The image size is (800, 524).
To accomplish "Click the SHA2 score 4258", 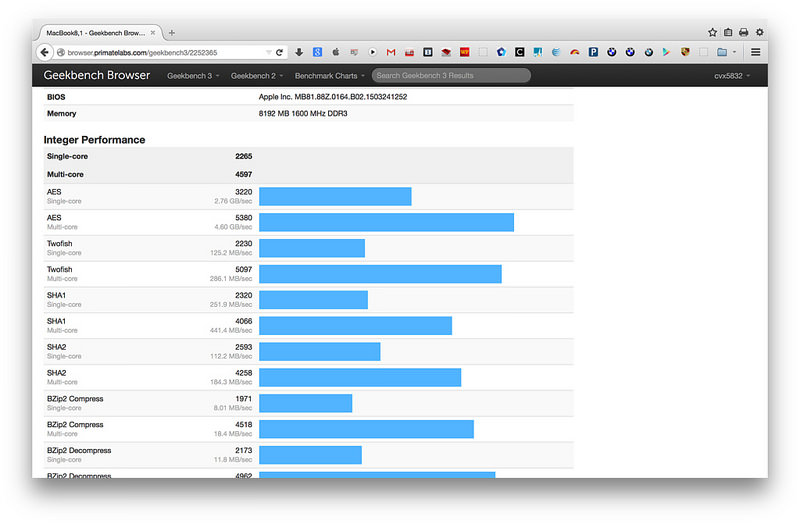I will [243, 373].
